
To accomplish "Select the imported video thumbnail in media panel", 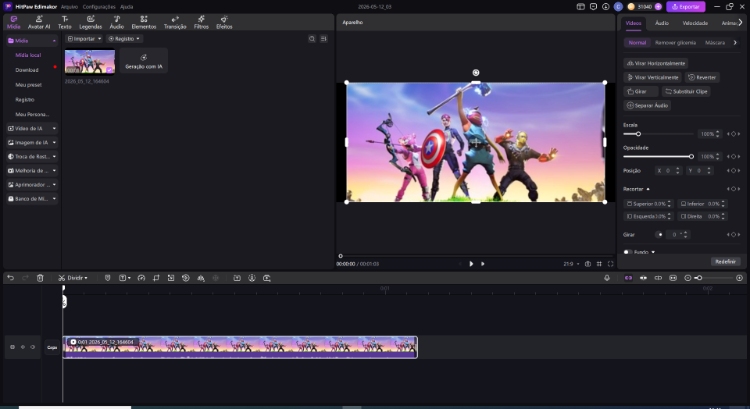I will 90,62.
